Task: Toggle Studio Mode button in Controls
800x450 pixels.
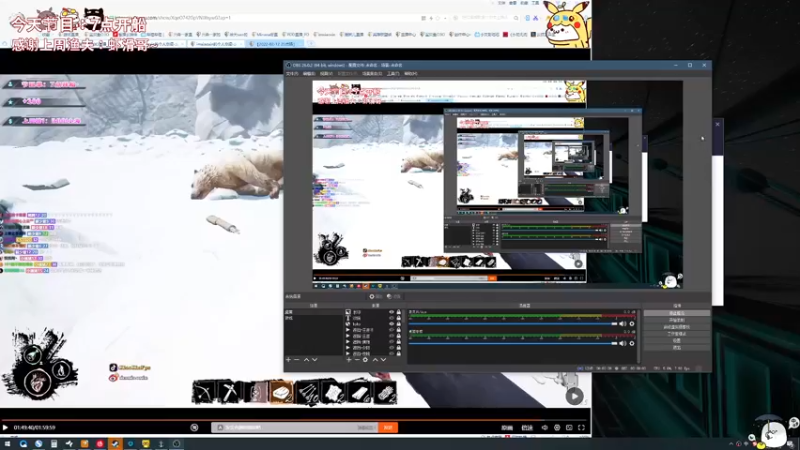Action: [677, 334]
